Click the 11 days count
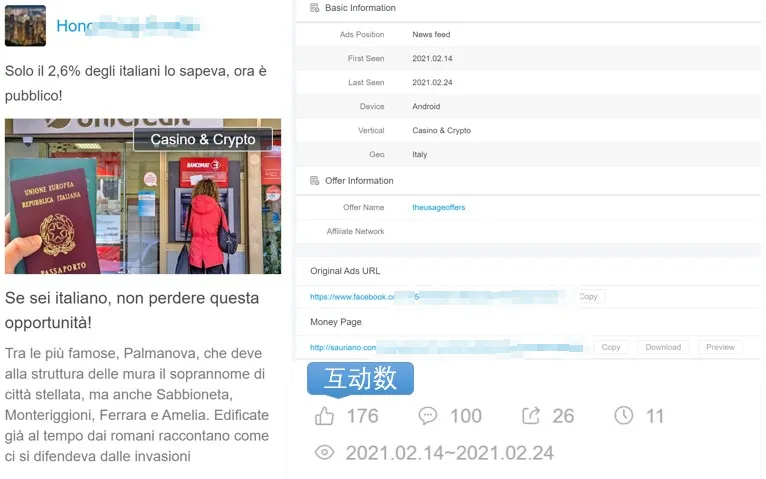The image size is (766, 479). pyautogui.click(x=655, y=416)
